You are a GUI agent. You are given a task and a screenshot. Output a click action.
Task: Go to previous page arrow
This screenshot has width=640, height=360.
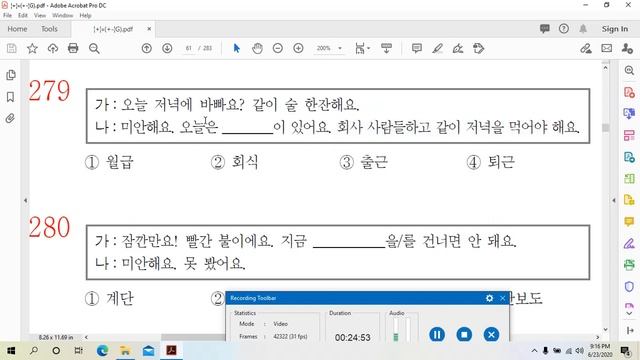(147, 49)
